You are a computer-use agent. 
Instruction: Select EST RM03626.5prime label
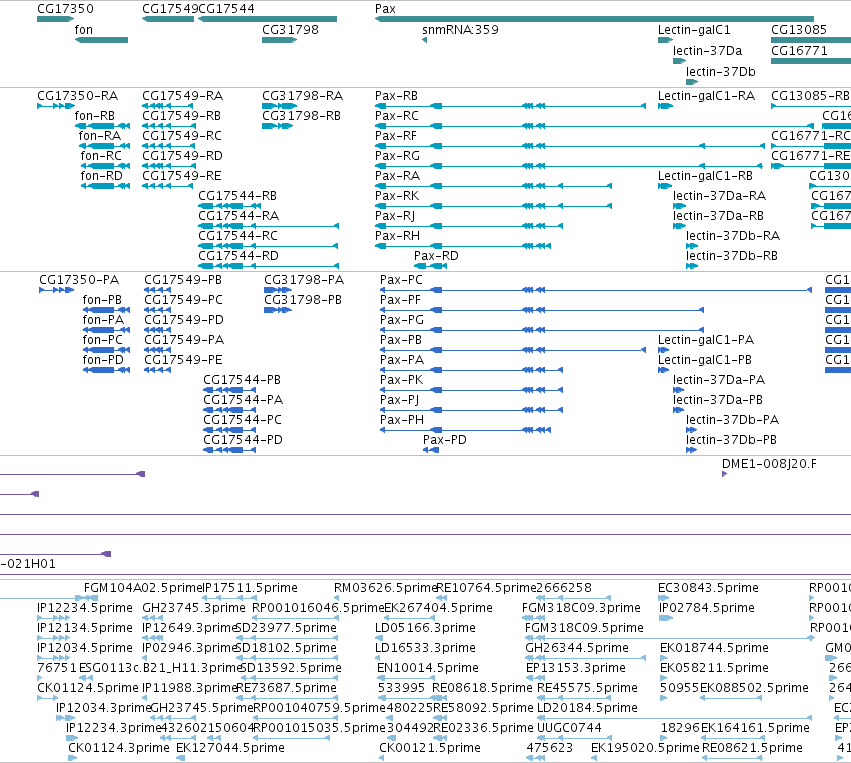pyautogui.click(x=386, y=588)
